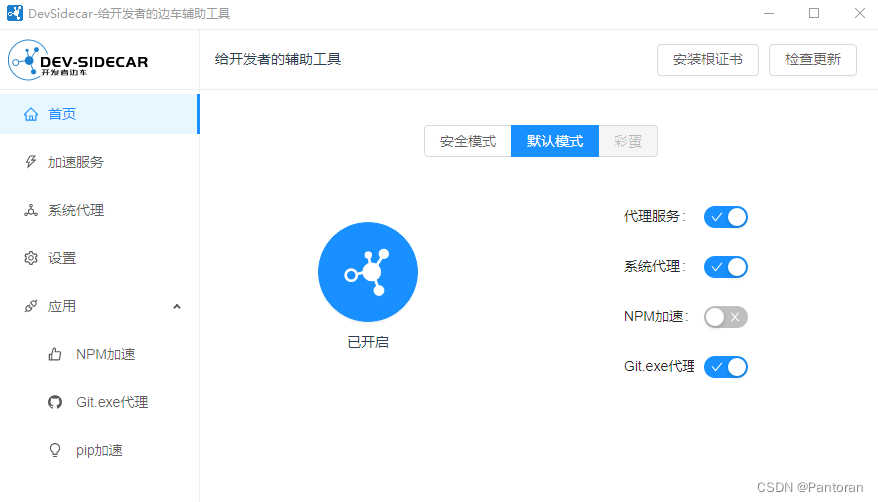Click the light bulb icon beside pip加速
Image resolution: width=878 pixels, height=502 pixels.
click(x=55, y=451)
